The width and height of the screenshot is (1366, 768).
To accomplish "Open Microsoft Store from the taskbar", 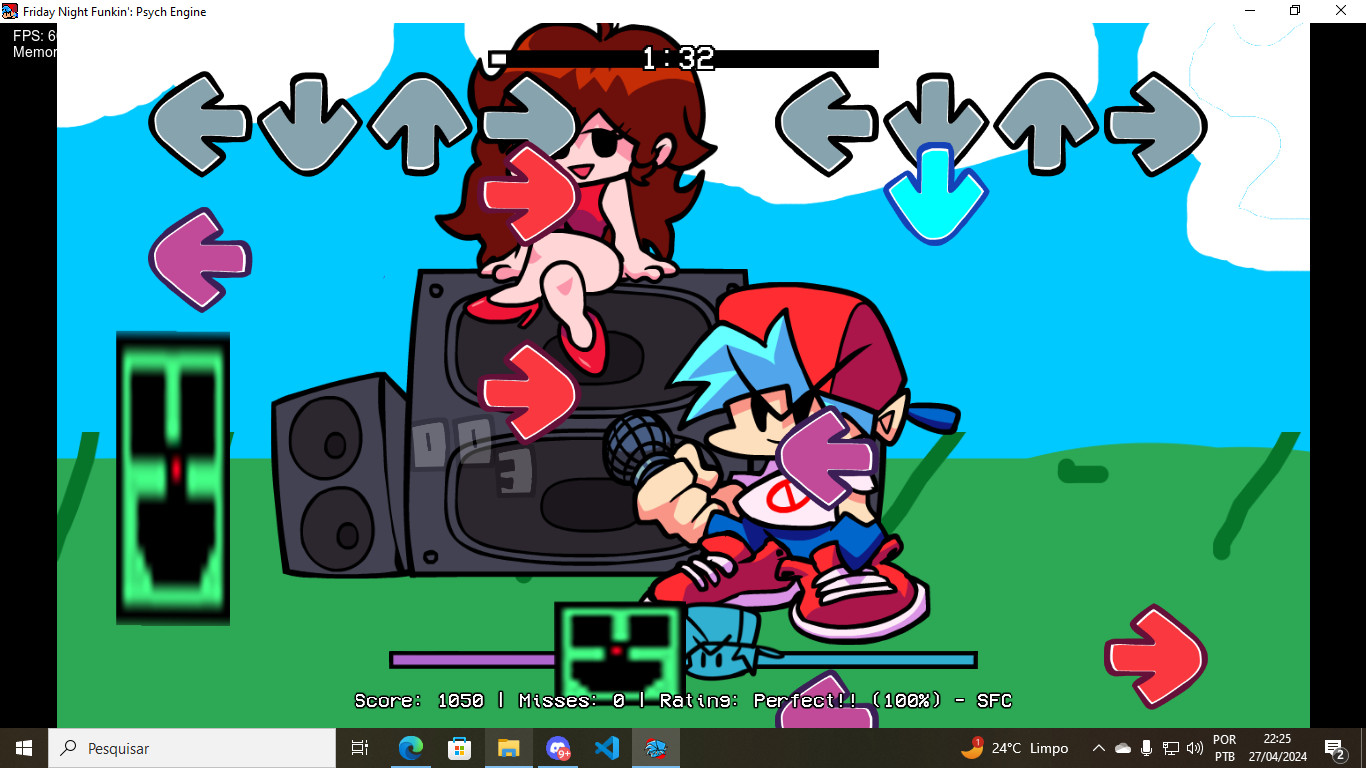I will pos(459,748).
